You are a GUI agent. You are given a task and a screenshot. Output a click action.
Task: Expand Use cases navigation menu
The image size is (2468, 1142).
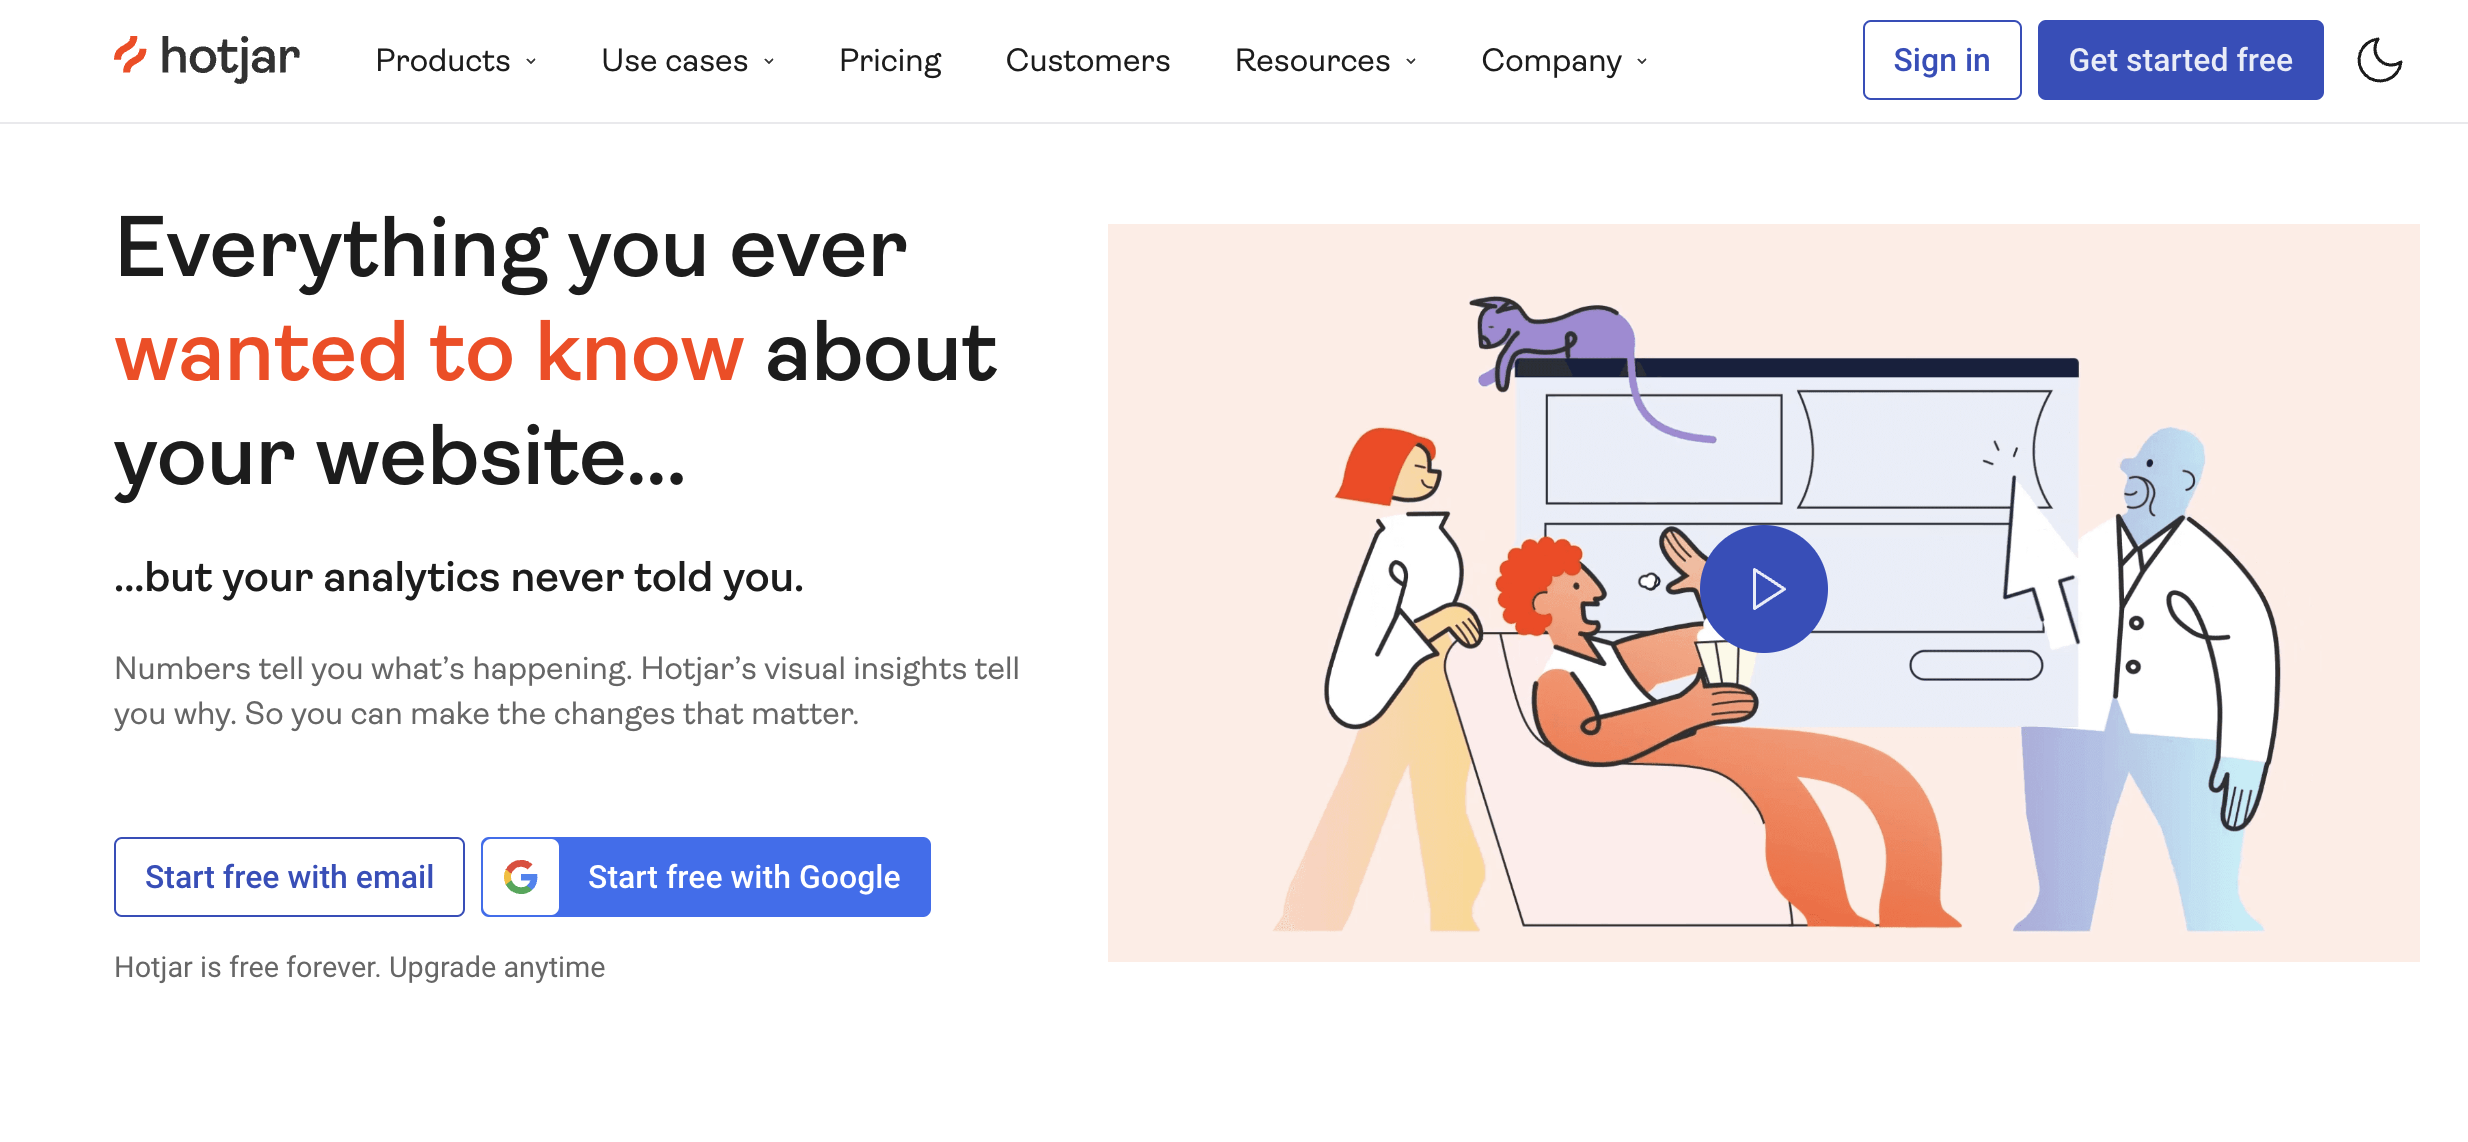coord(683,61)
